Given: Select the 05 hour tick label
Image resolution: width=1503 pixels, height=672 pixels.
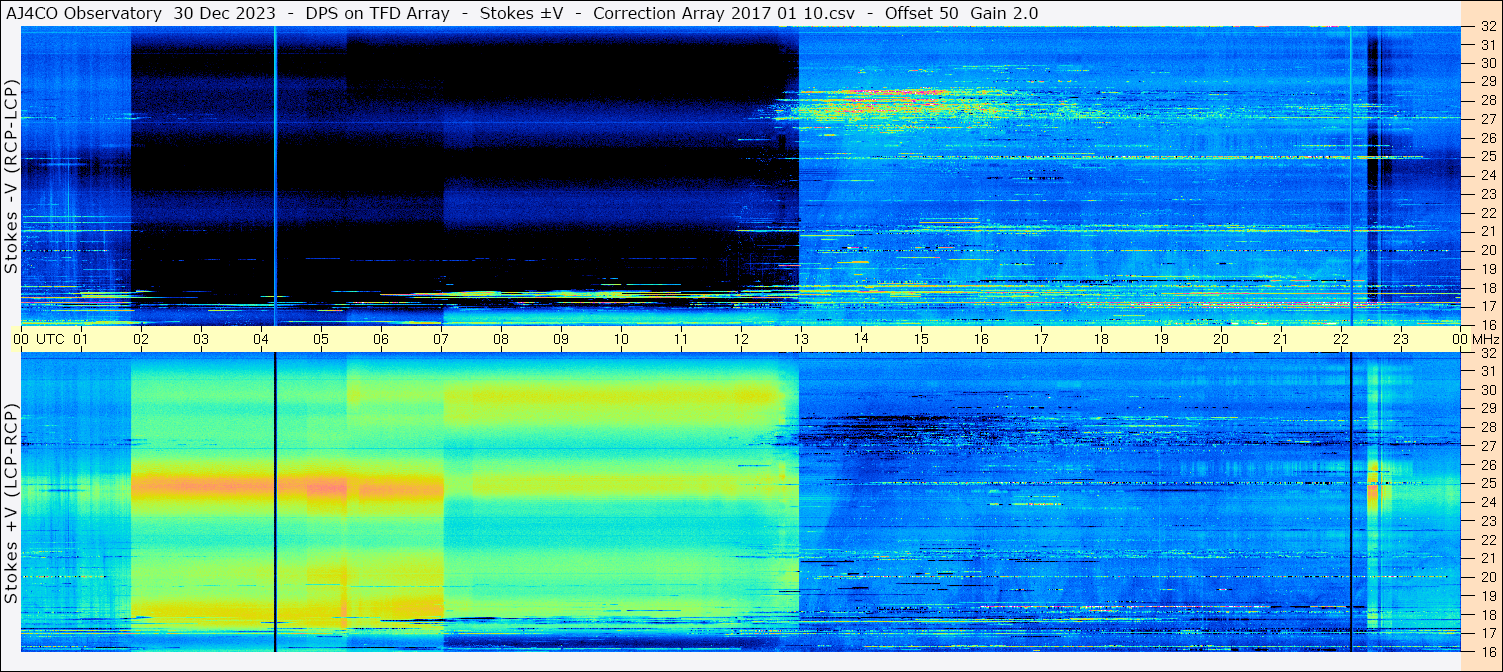Looking at the screenshot, I should click(321, 339).
